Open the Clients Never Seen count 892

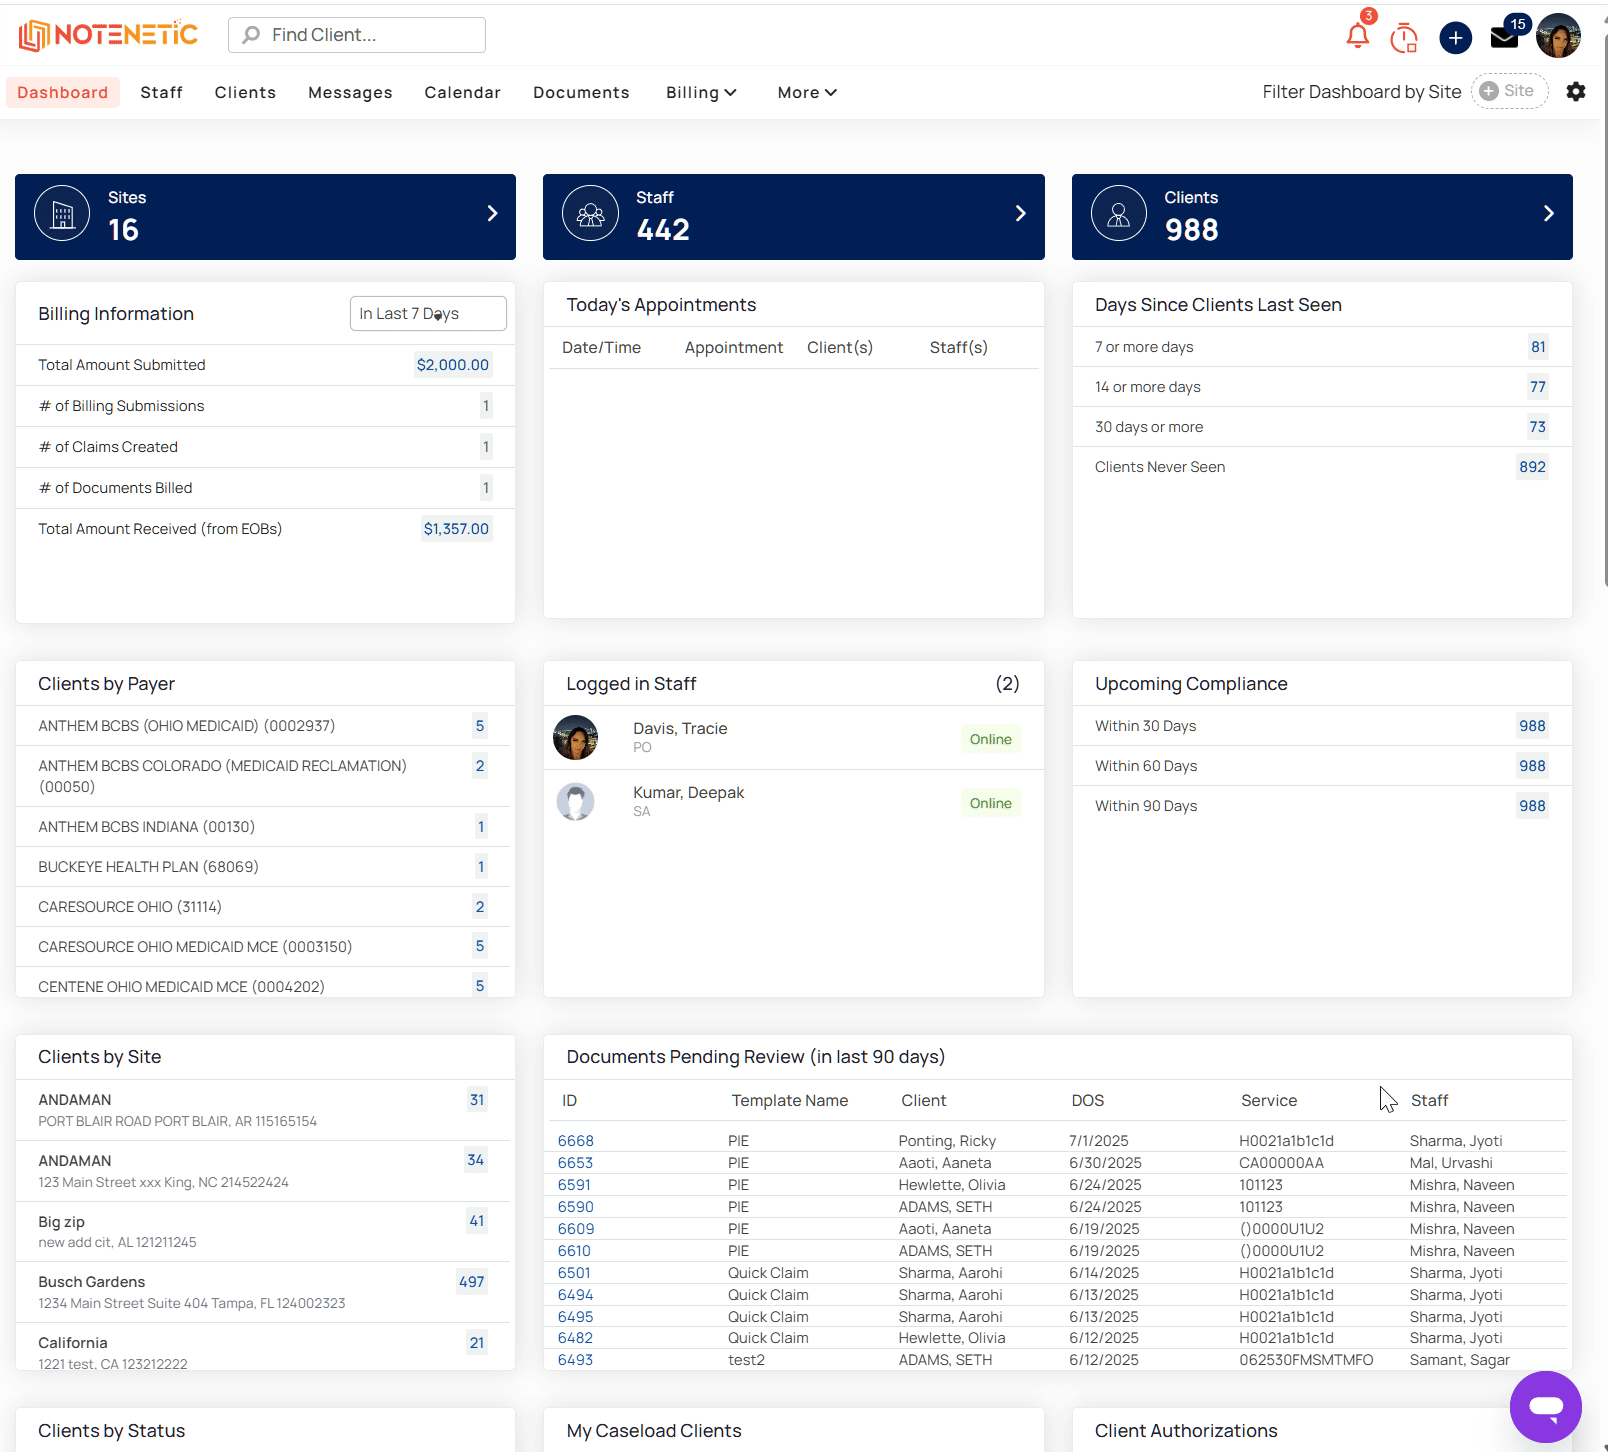[x=1532, y=467]
